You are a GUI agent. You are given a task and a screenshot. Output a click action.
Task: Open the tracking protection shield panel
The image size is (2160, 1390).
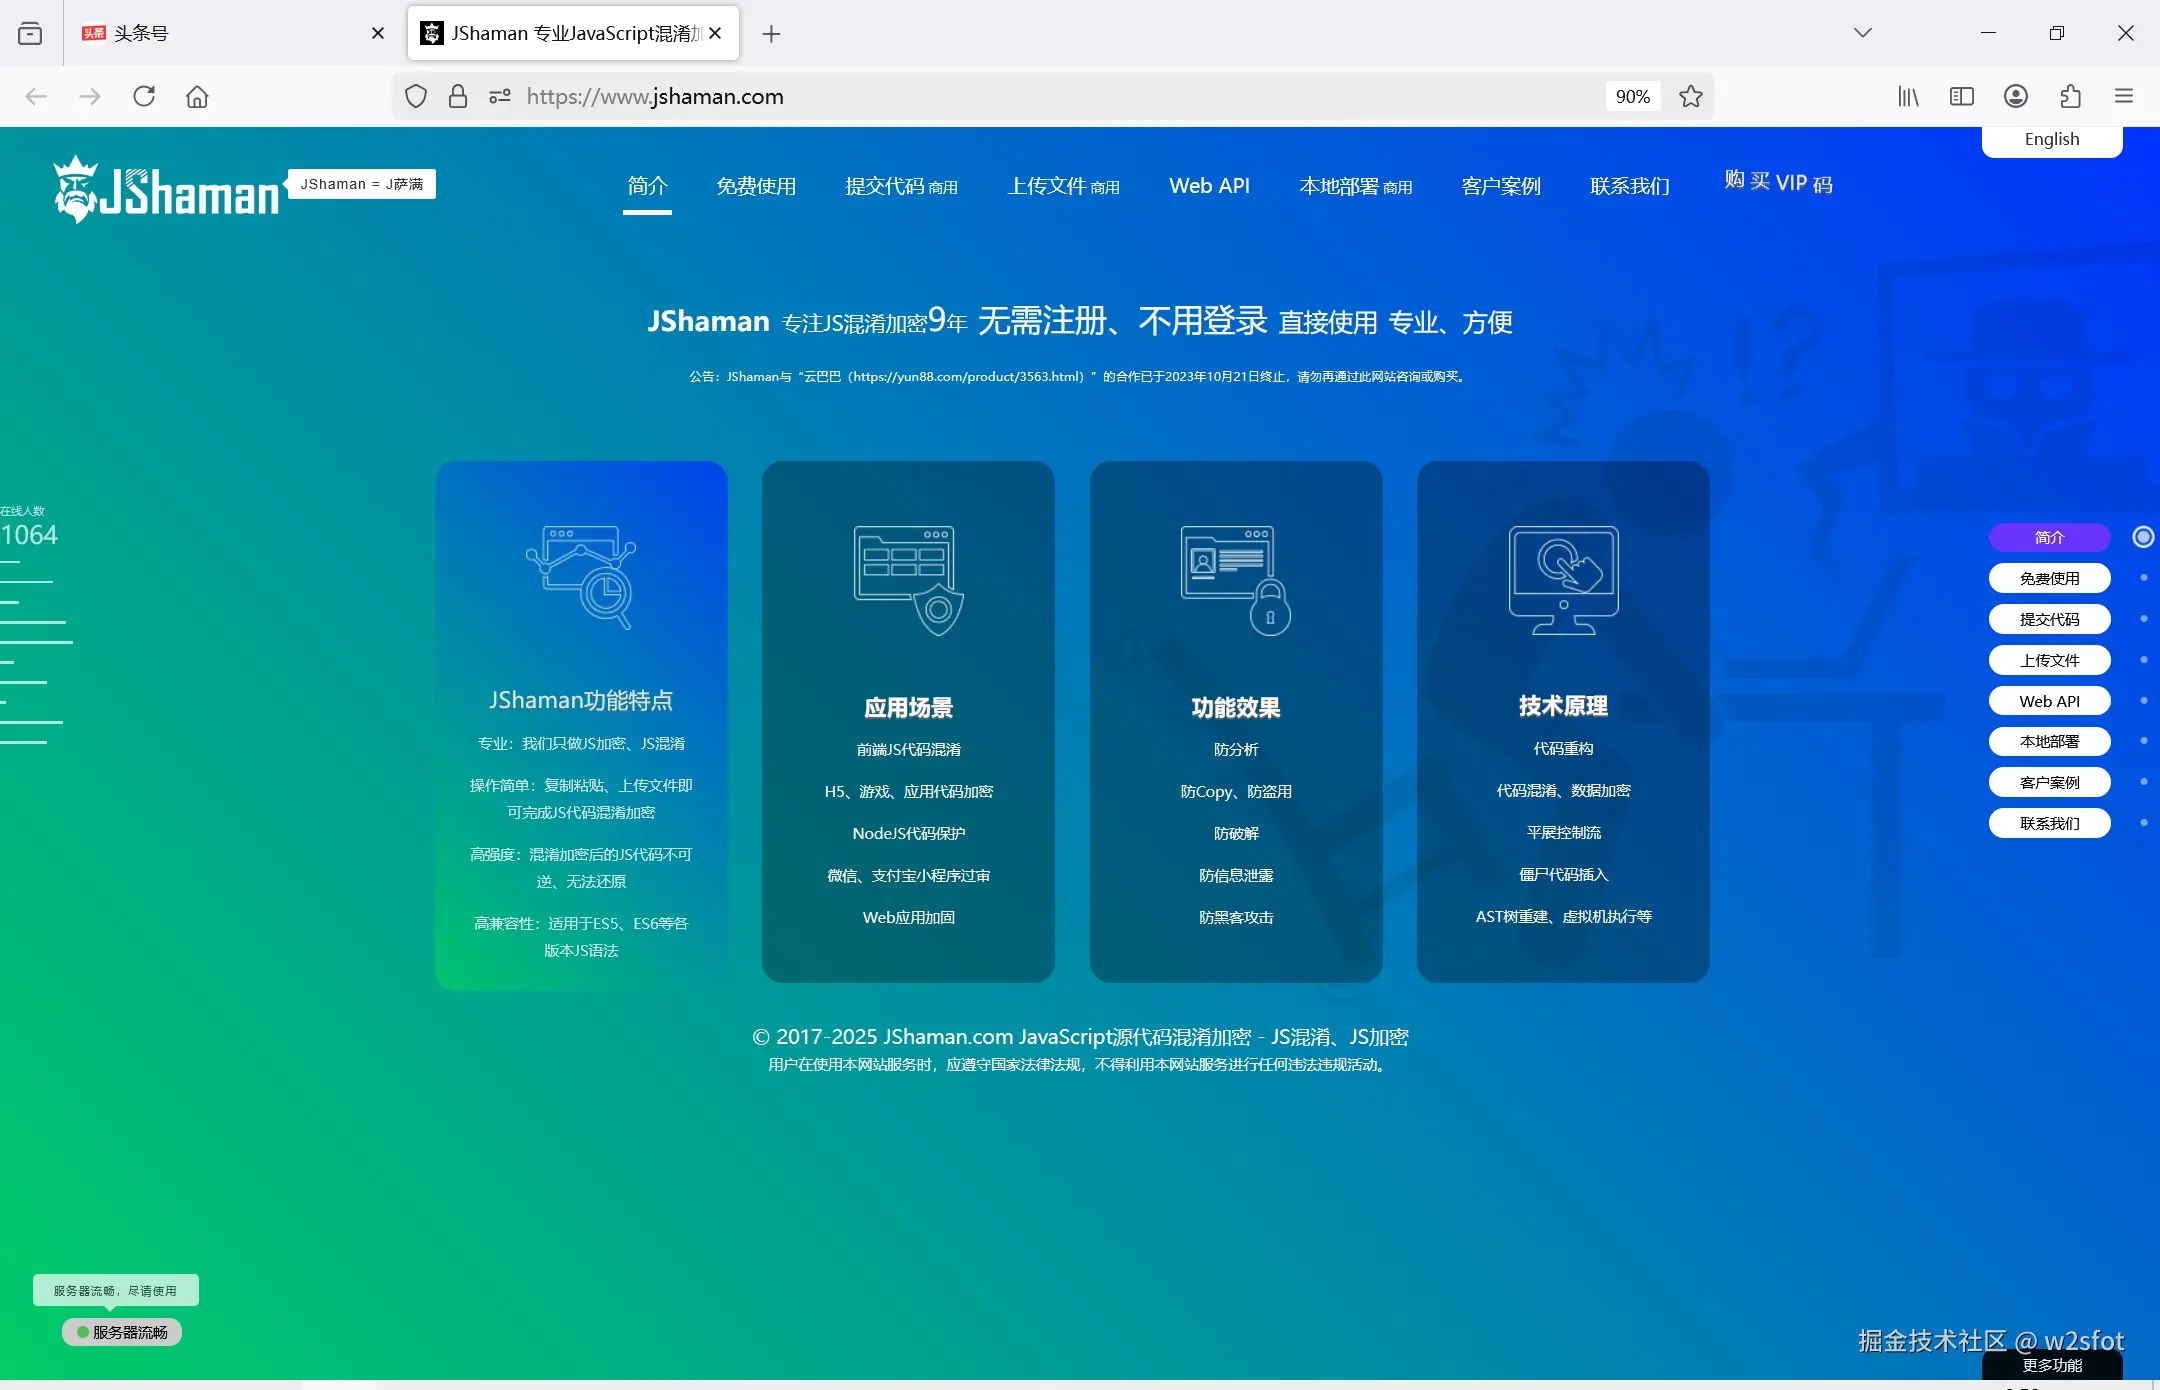[415, 96]
